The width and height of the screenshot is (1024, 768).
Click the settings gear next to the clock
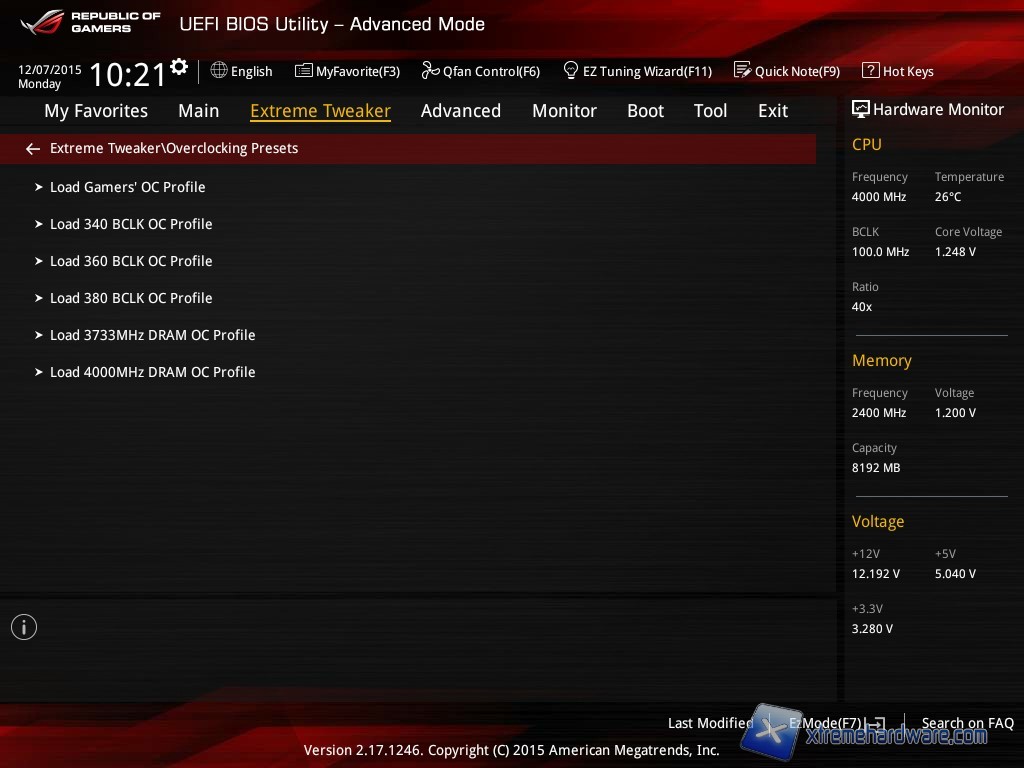click(x=179, y=66)
